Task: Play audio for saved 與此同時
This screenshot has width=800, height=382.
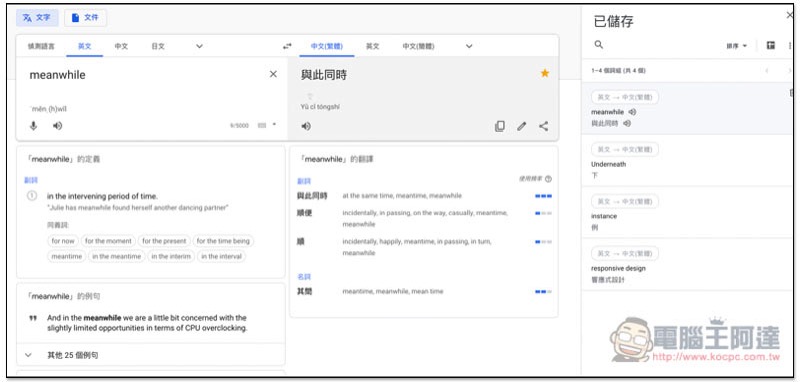Action: click(x=627, y=123)
